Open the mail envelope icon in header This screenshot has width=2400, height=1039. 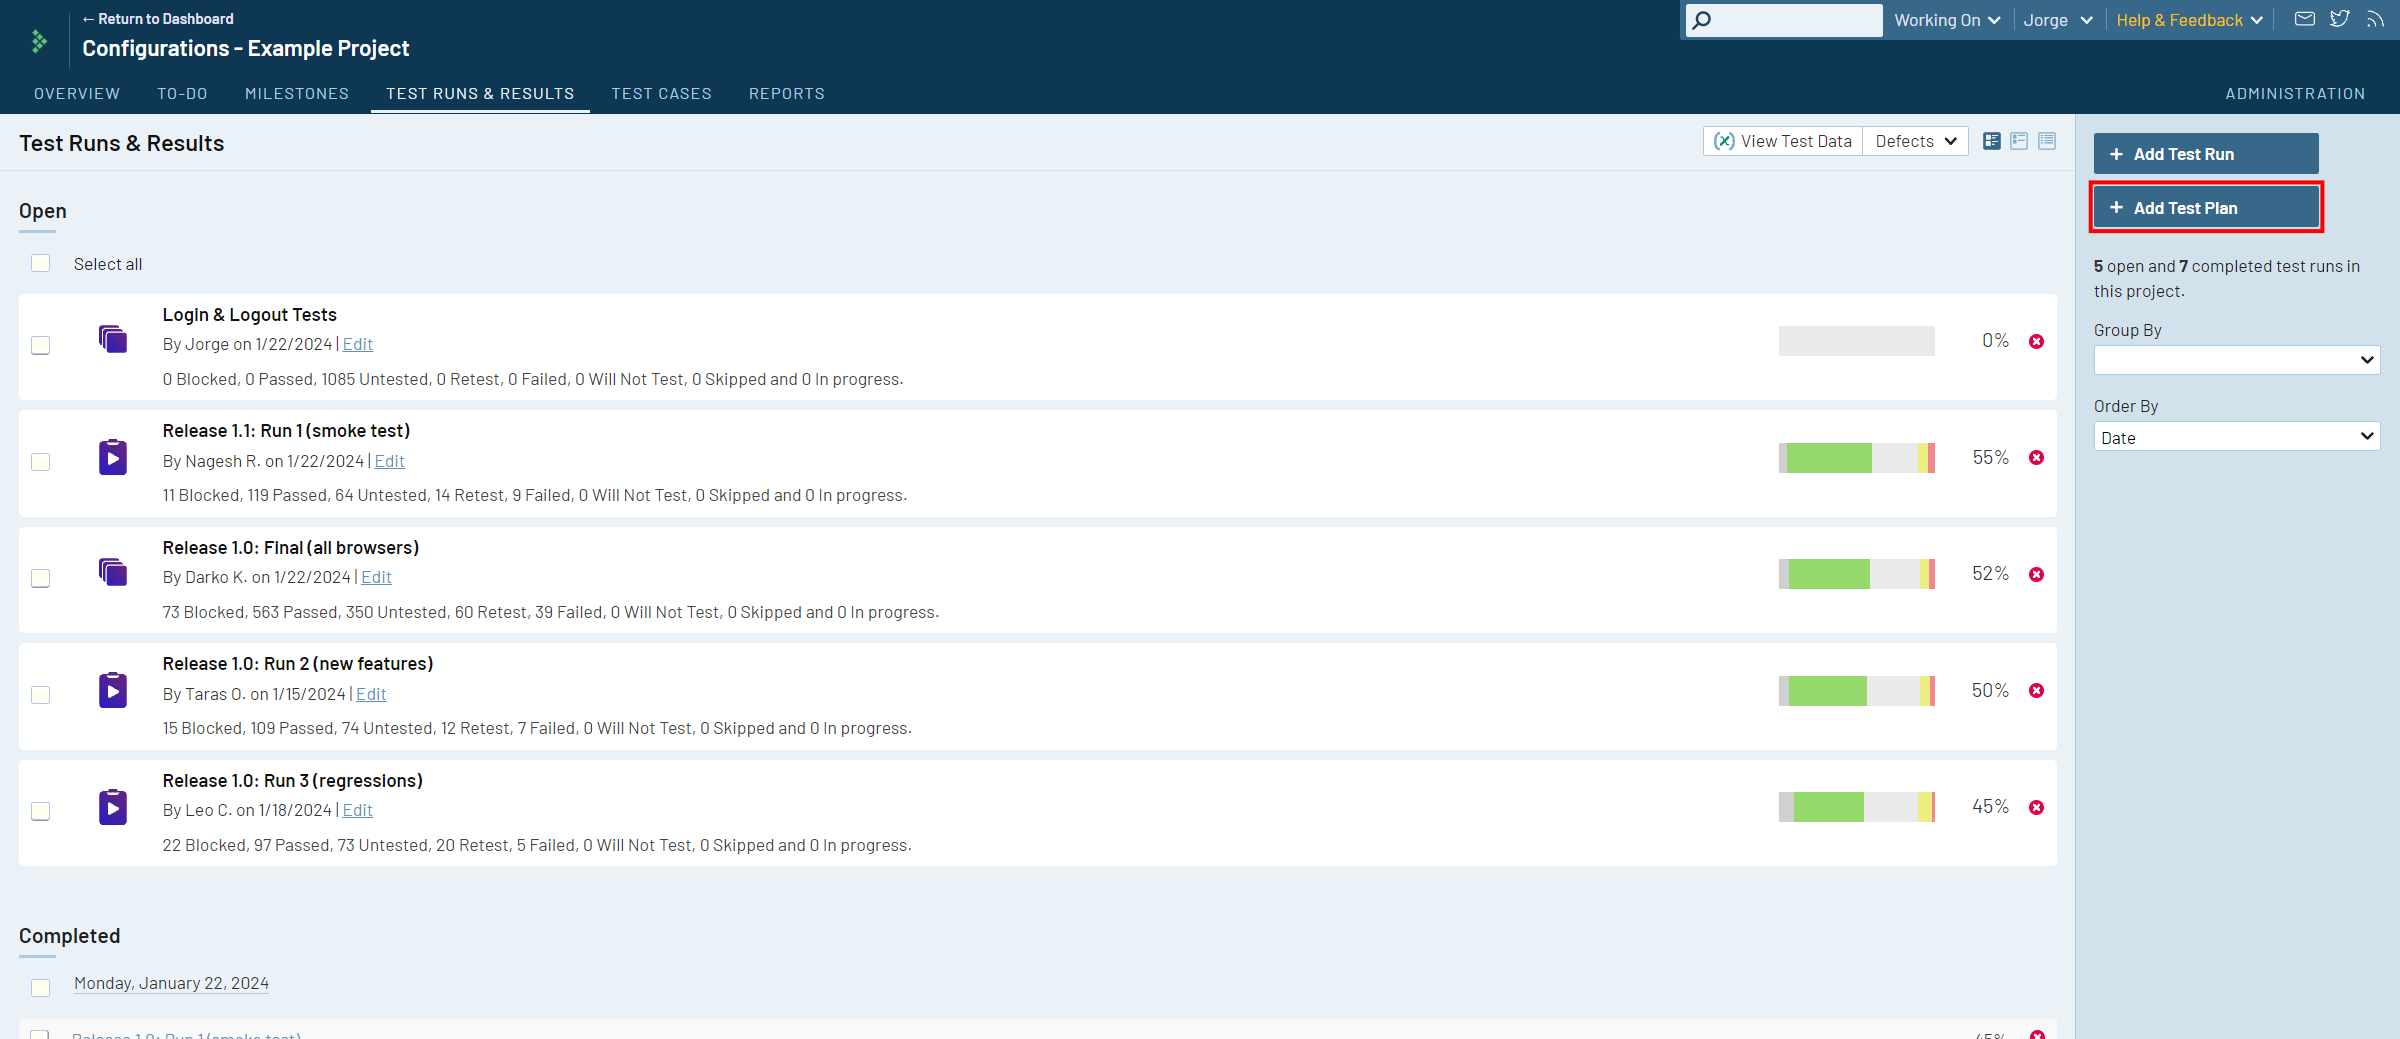[2304, 19]
